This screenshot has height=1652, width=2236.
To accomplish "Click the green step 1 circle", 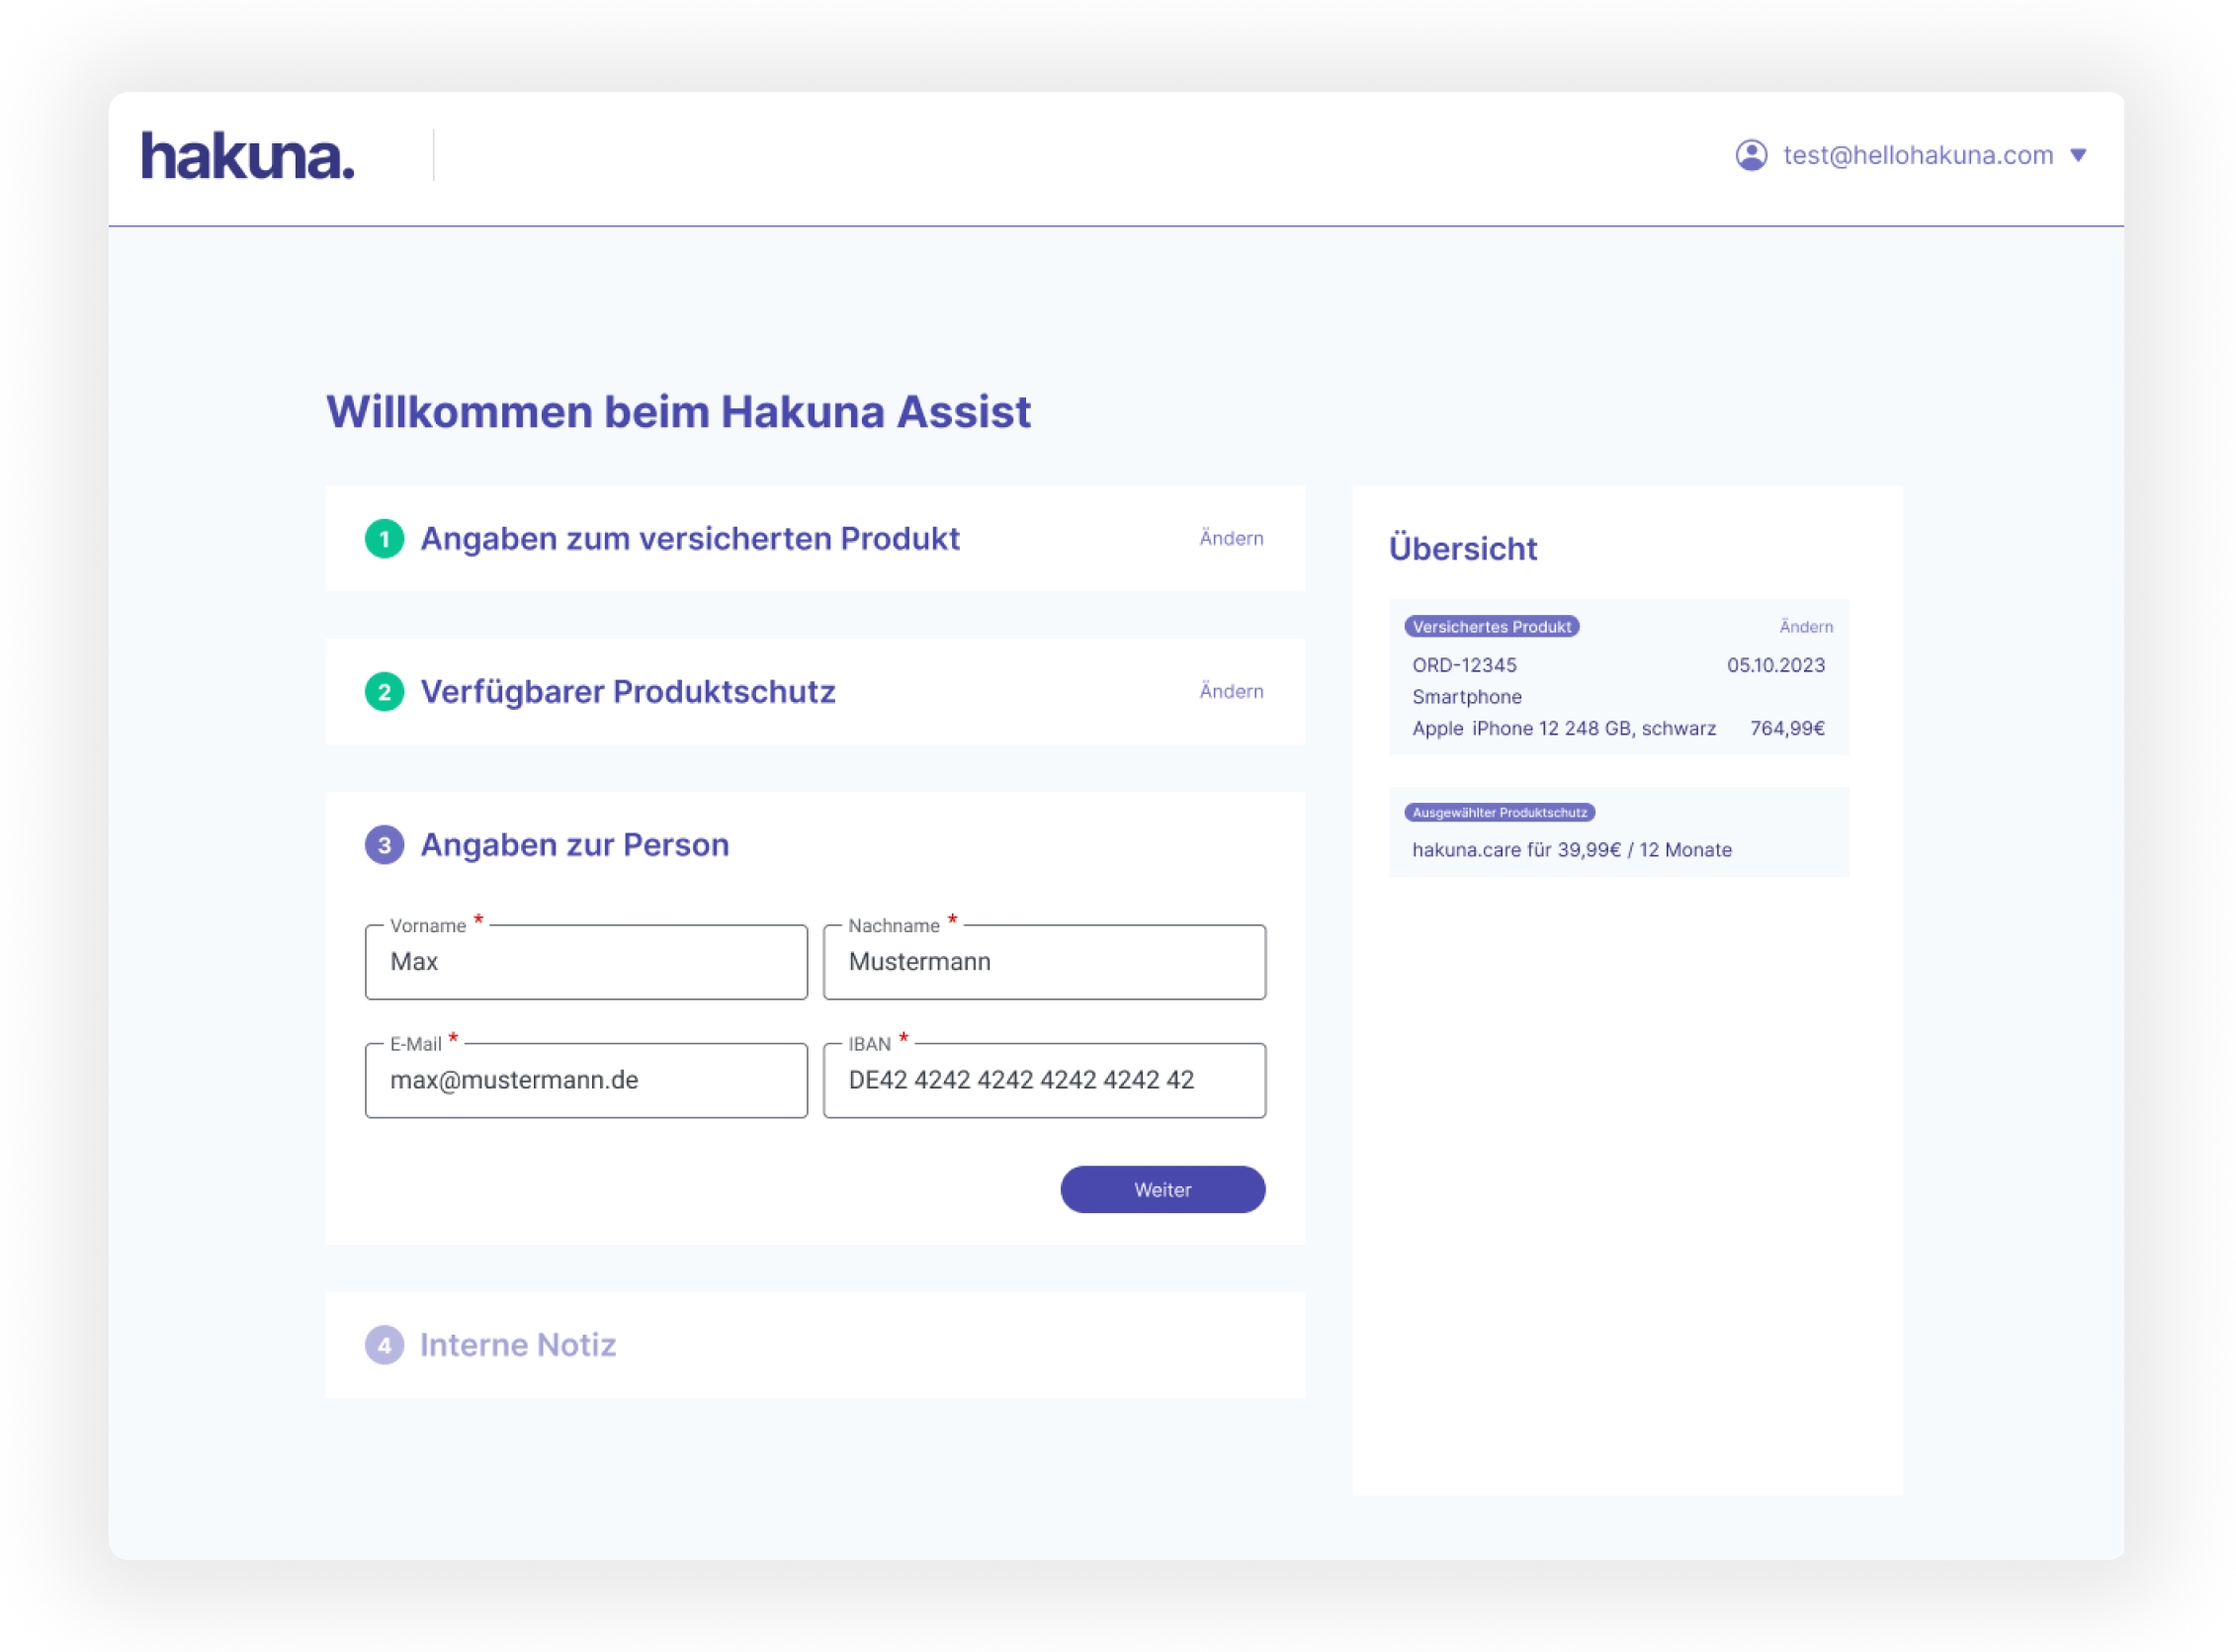I will tap(384, 539).
